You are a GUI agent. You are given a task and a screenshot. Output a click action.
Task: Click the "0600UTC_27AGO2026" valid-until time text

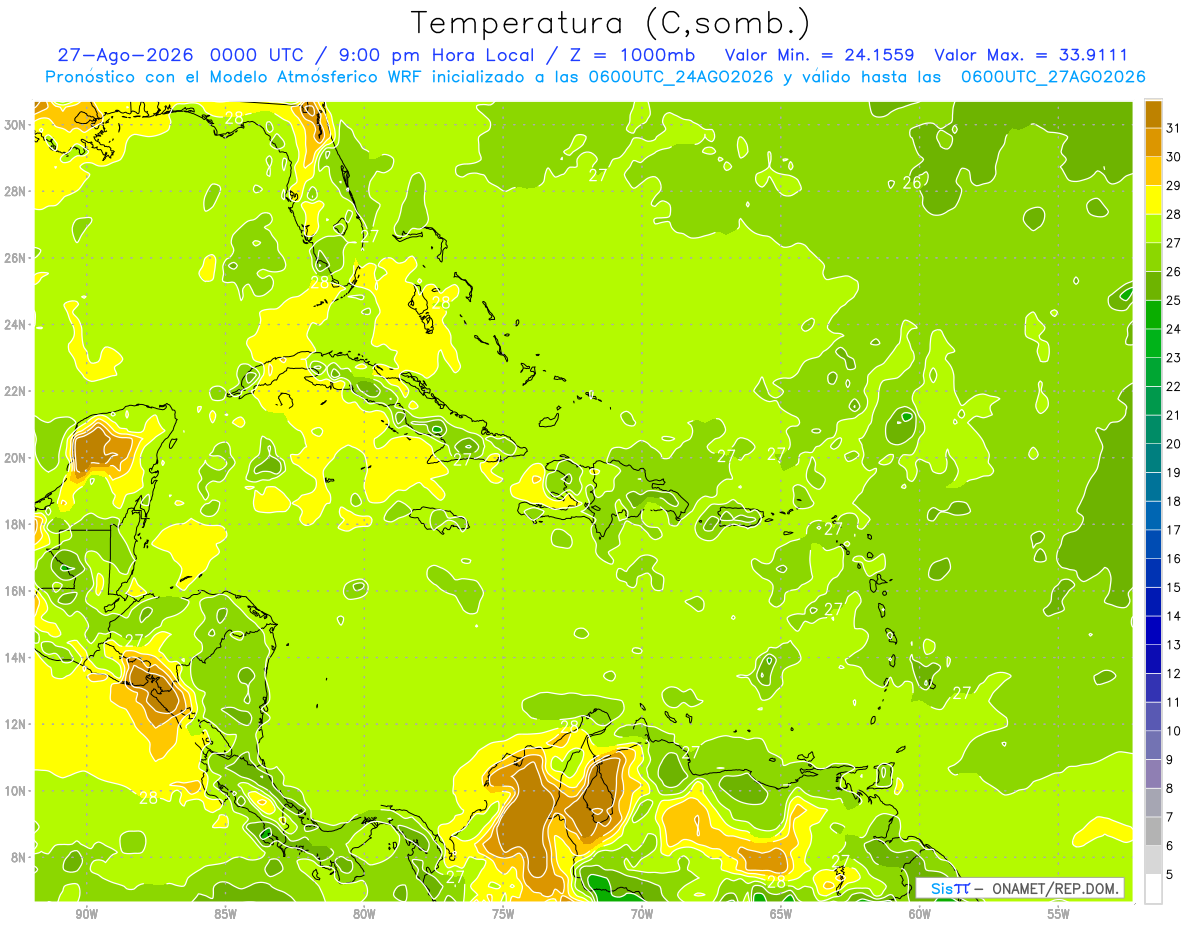tap(1053, 77)
